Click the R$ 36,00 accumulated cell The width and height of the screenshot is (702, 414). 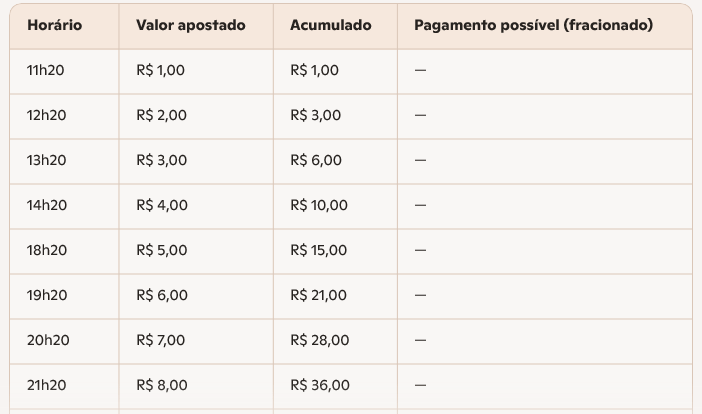tap(320, 386)
